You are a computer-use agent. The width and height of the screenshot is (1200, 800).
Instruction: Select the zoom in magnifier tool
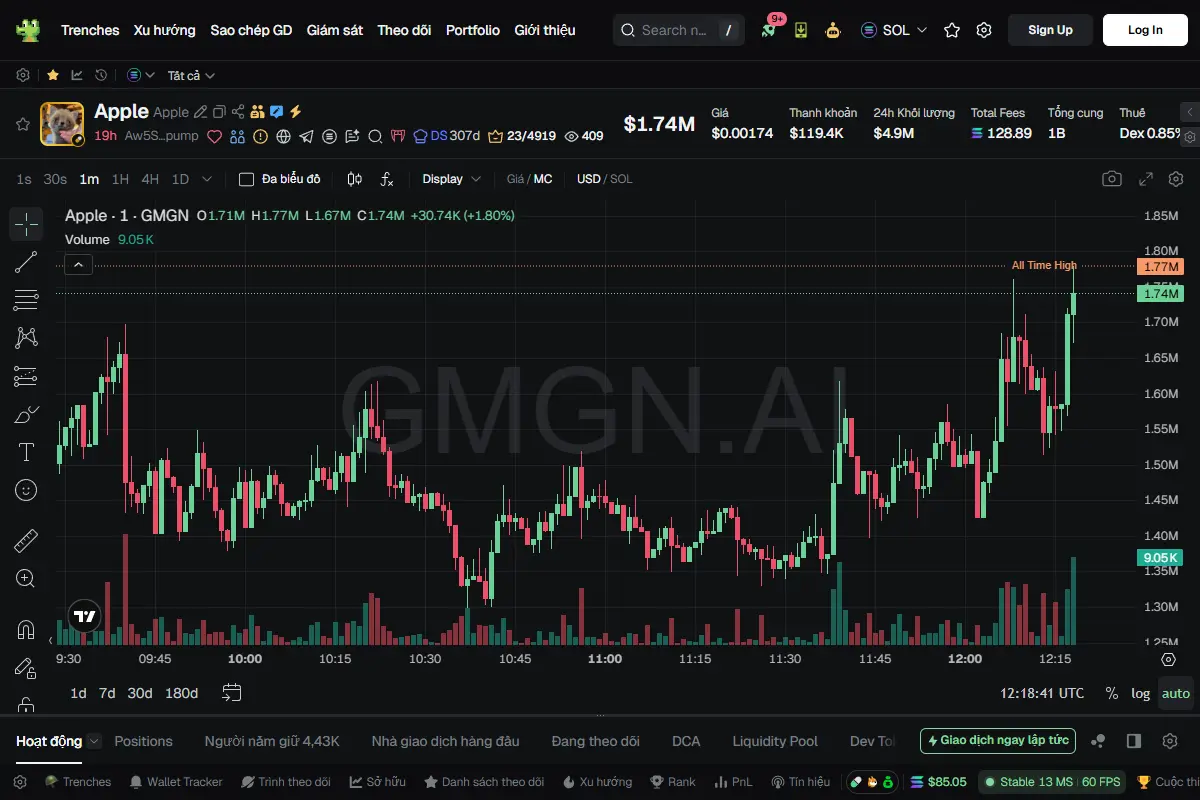coord(26,579)
